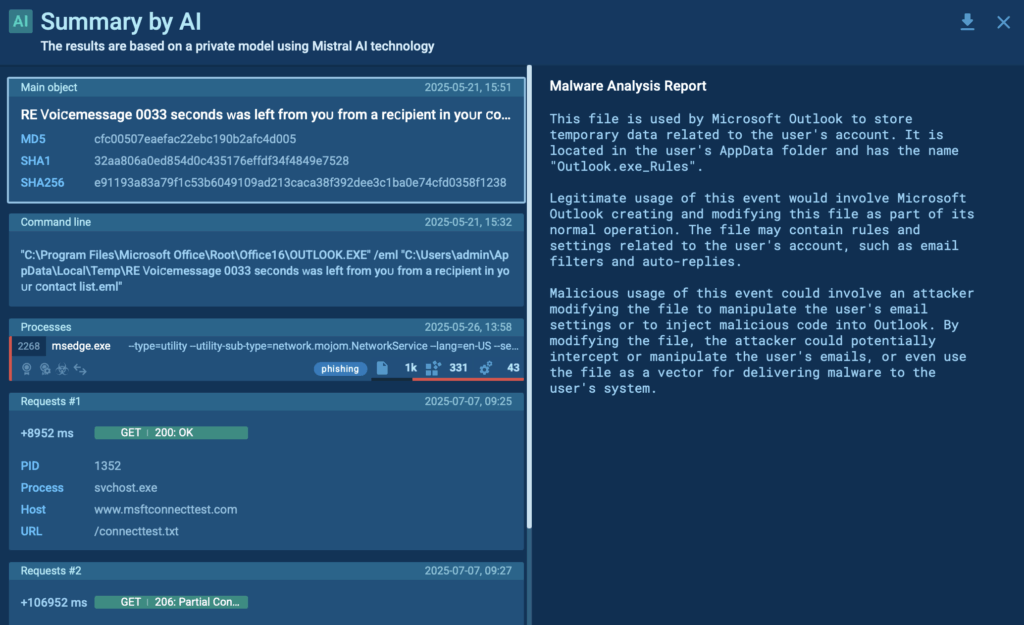This screenshot has height=625, width=1024.
Task: Click the AI logo badge
Action: [20, 21]
